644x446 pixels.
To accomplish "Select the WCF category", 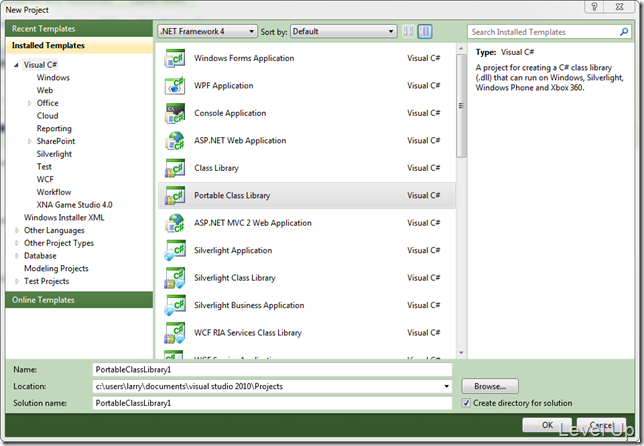I will [45, 179].
